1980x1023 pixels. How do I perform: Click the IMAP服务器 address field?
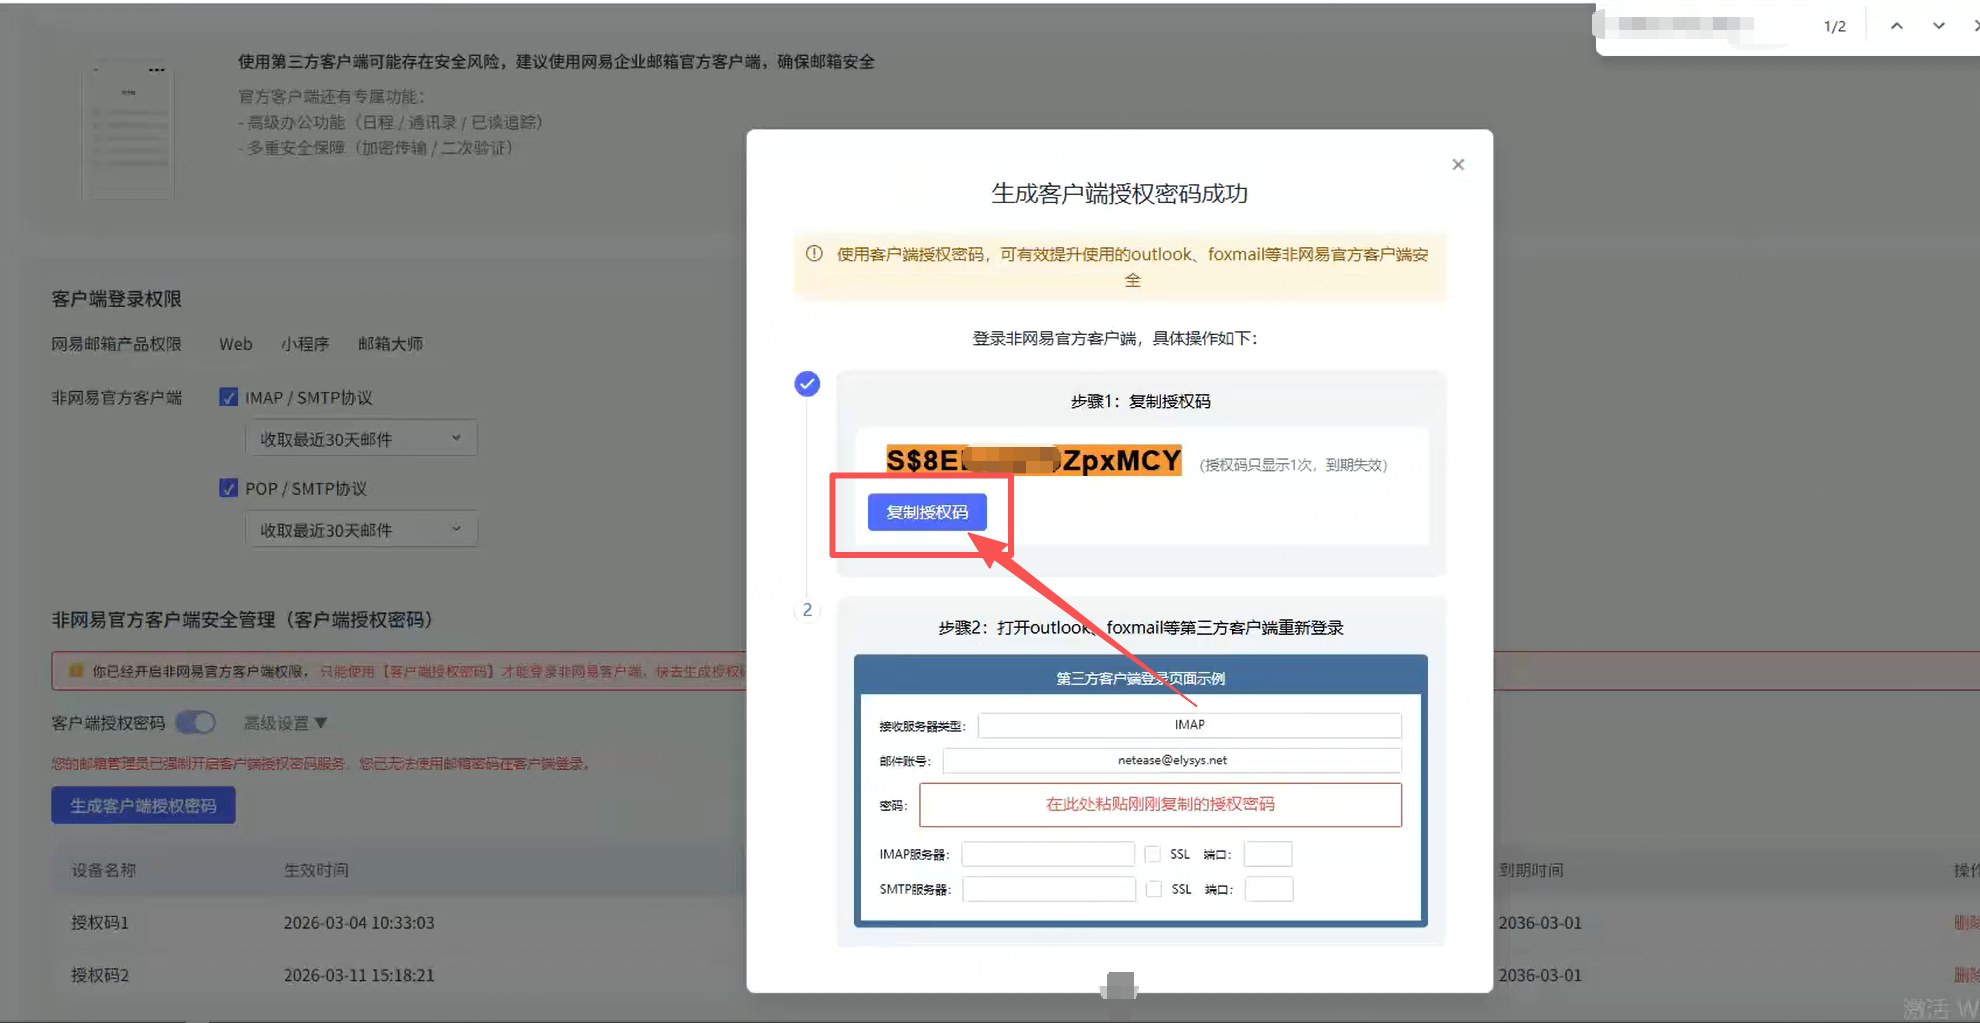point(1048,854)
